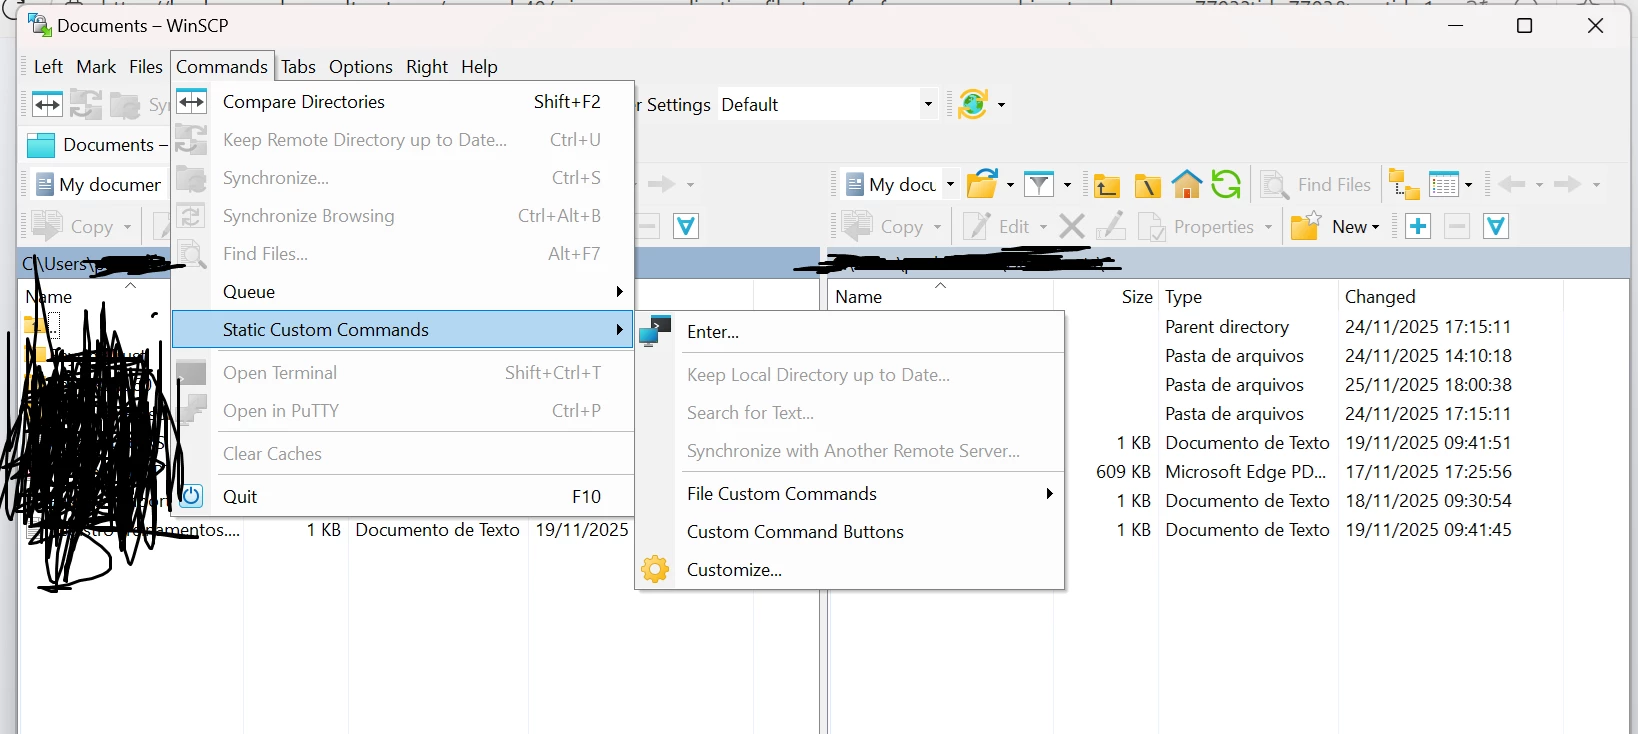Click Search for Text... submenu entry
Screen dimensions: 1638x734
tap(850, 413)
